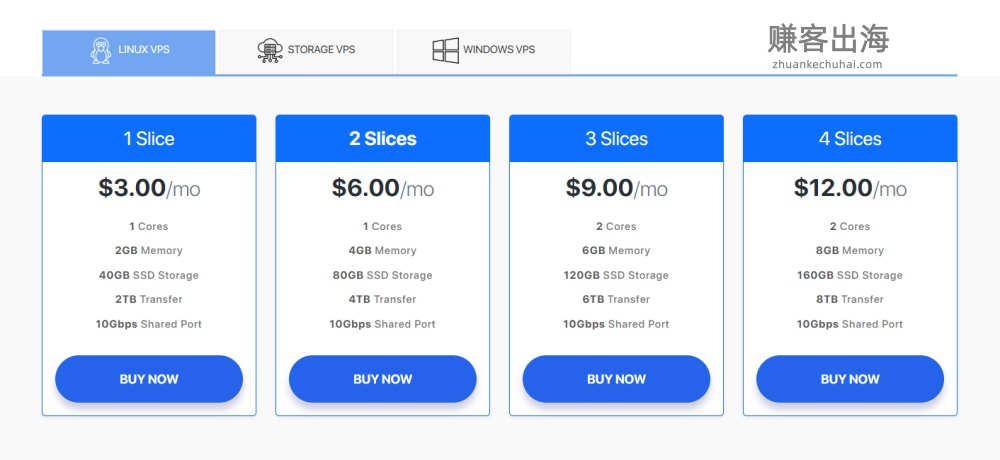Click the 1 Slice plan header
Image resolution: width=1000 pixels, height=460 pixels.
click(149, 139)
